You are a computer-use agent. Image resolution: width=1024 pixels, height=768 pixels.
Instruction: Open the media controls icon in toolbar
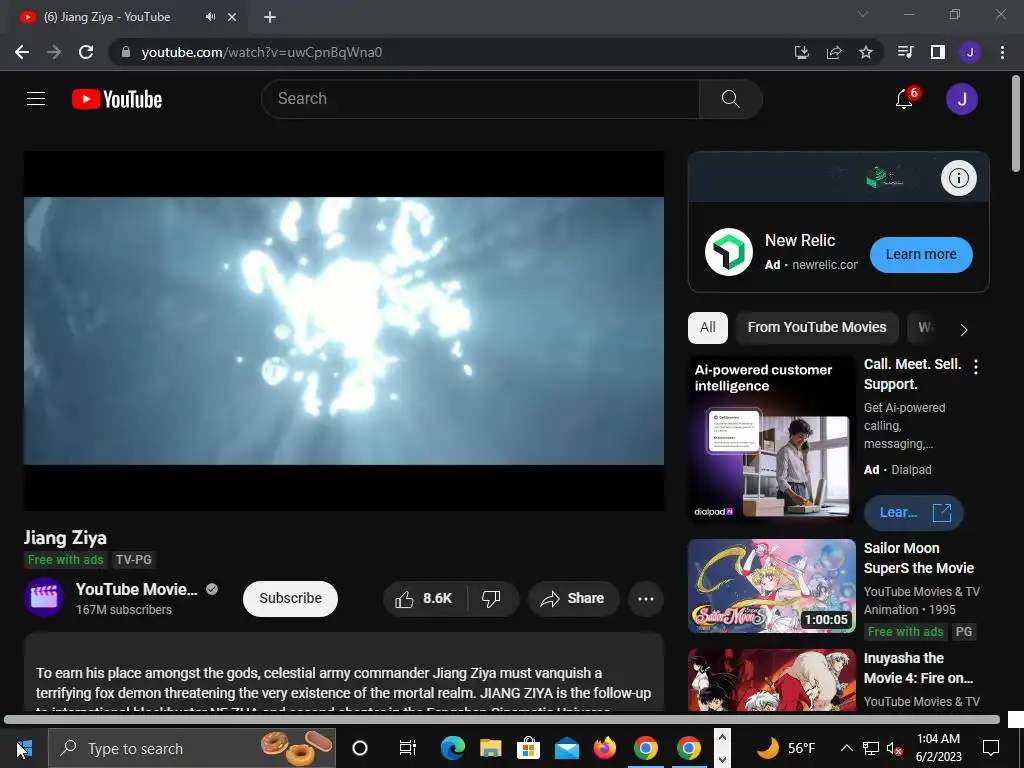tap(905, 52)
